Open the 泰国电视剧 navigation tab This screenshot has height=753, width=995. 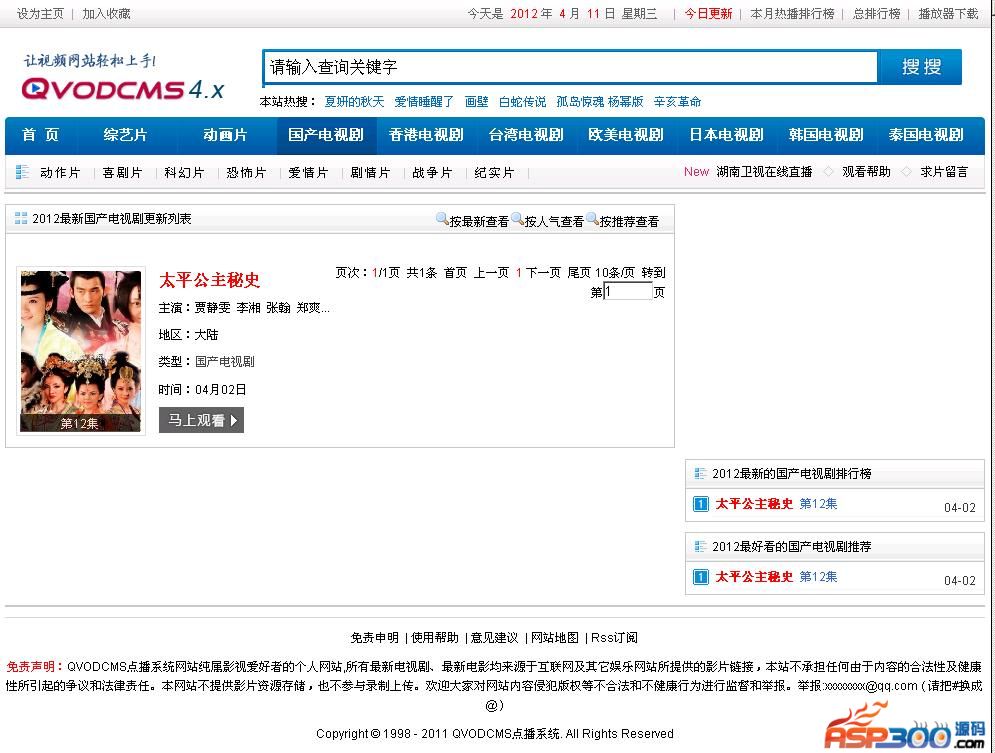click(926, 134)
